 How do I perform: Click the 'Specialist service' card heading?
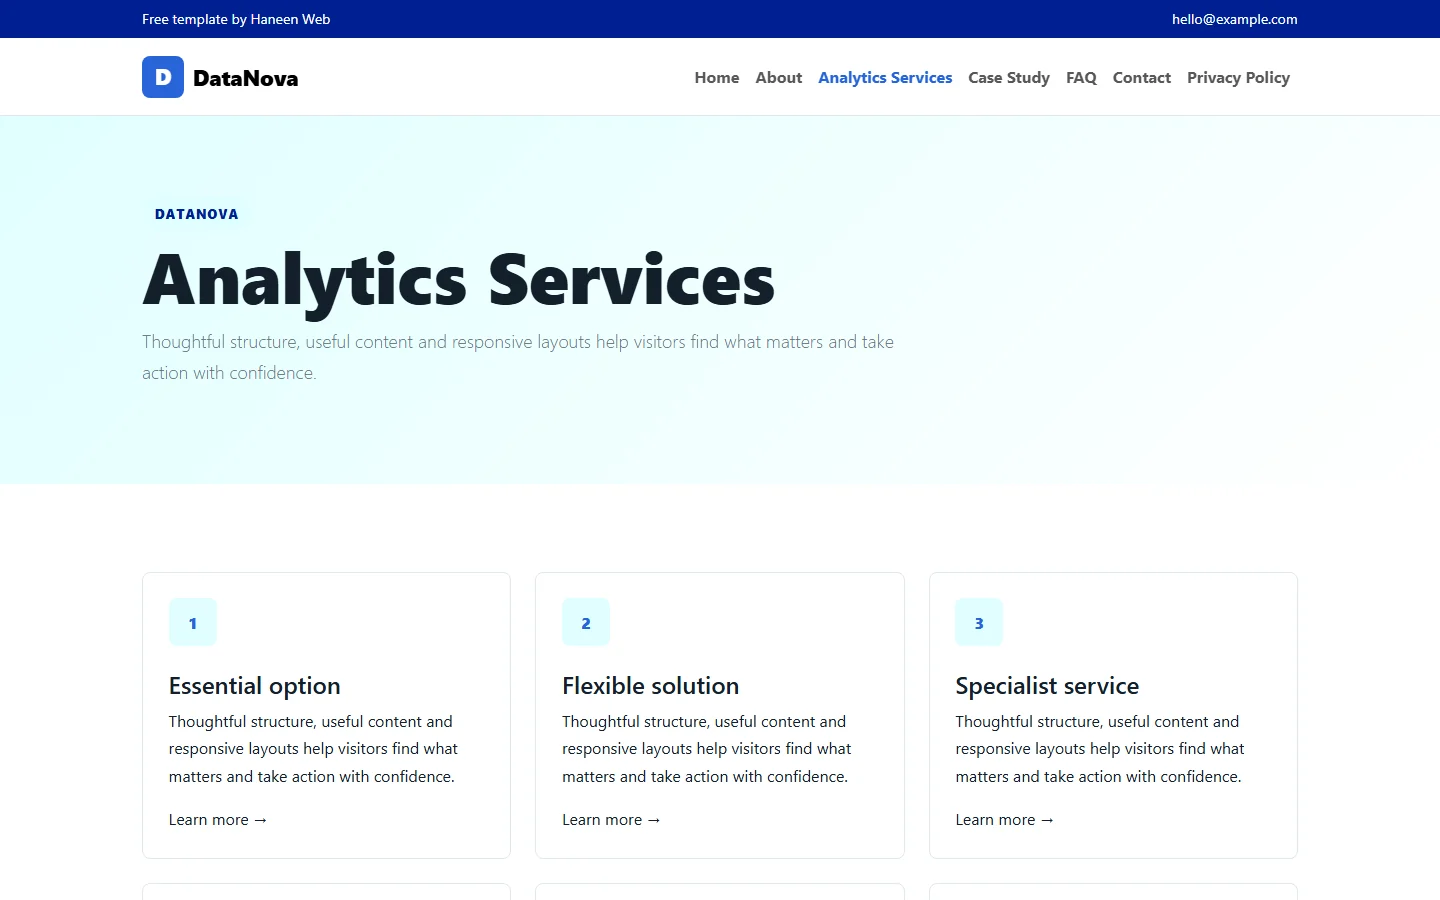1047,686
